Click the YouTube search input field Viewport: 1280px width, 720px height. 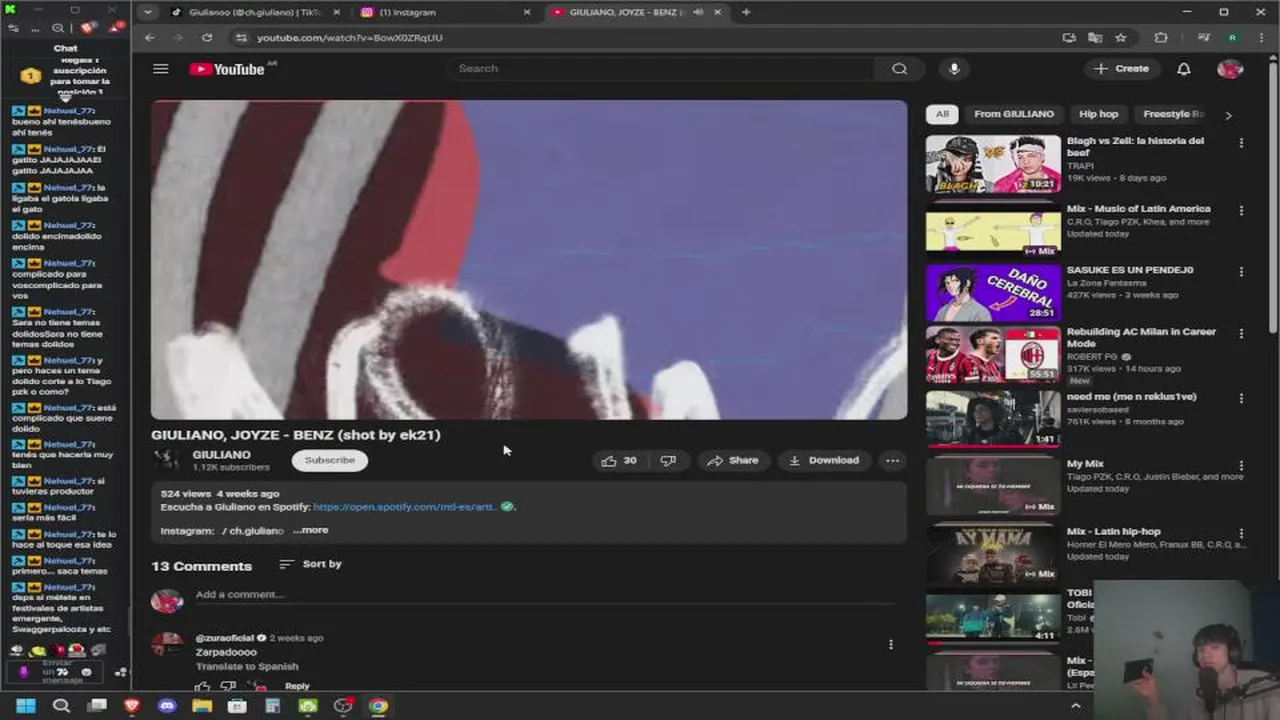[662, 69]
